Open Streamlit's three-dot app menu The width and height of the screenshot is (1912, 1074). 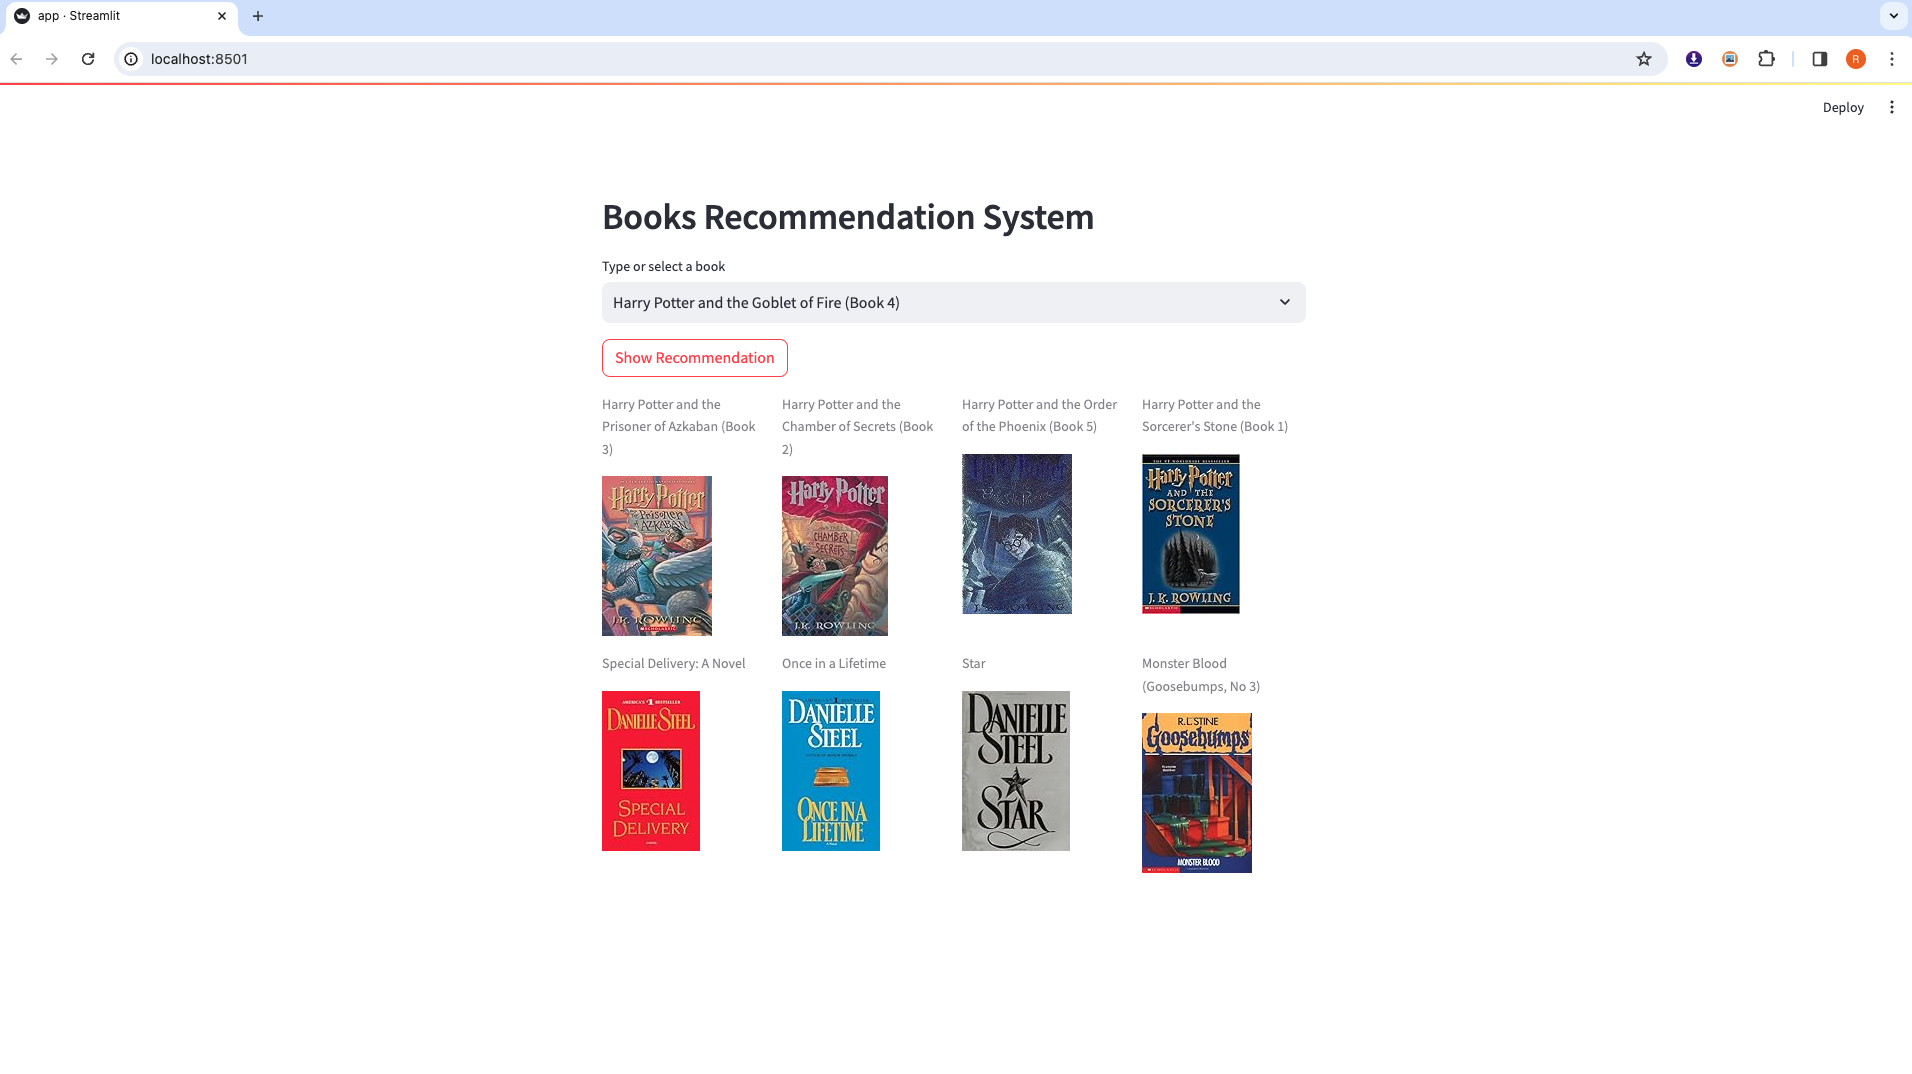[x=1892, y=107]
